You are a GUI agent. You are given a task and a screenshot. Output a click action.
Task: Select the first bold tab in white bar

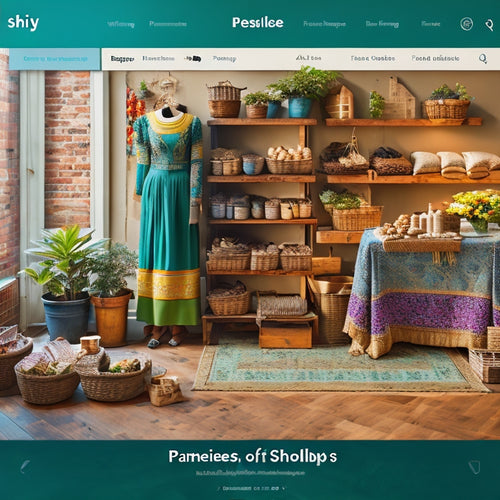(122, 59)
